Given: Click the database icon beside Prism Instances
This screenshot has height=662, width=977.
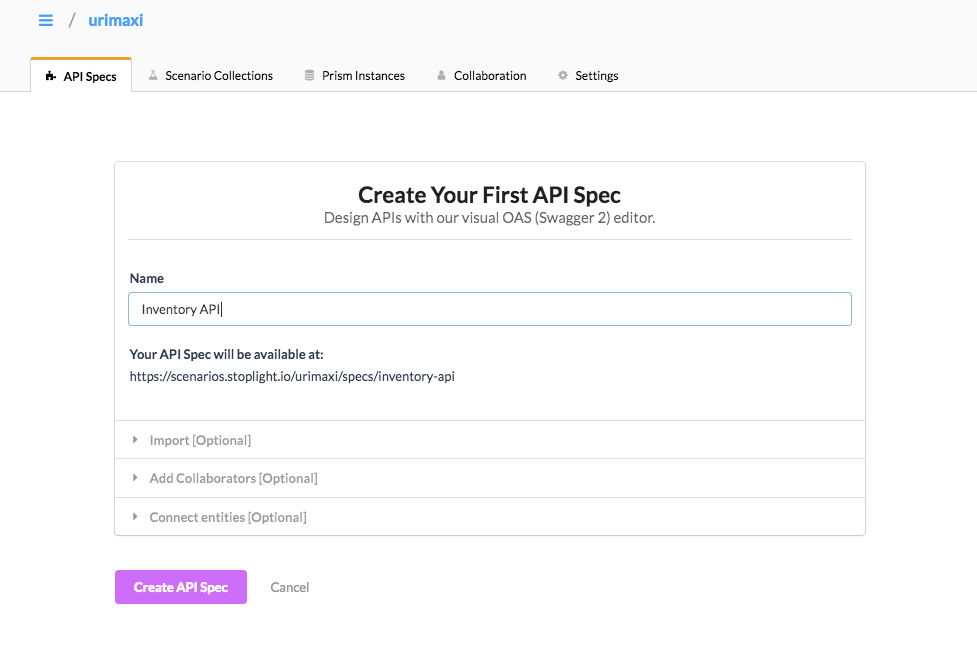Looking at the screenshot, I should tap(310, 75).
